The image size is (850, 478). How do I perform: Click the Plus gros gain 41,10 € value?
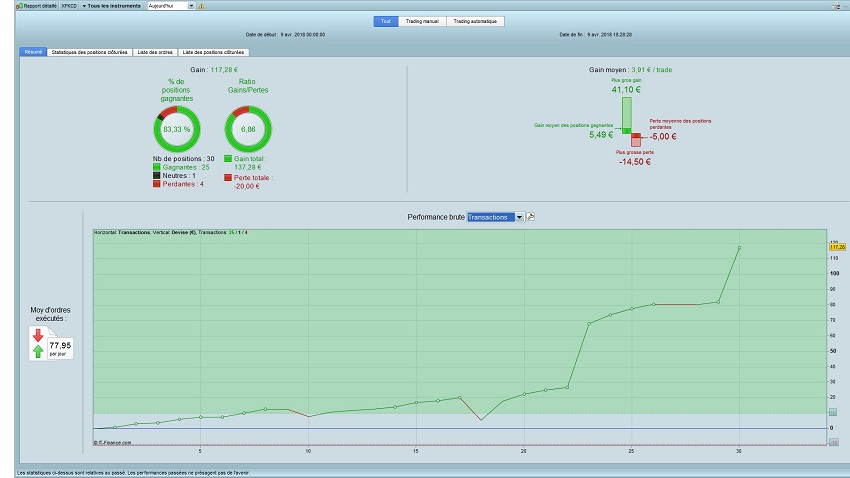(x=626, y=89)
